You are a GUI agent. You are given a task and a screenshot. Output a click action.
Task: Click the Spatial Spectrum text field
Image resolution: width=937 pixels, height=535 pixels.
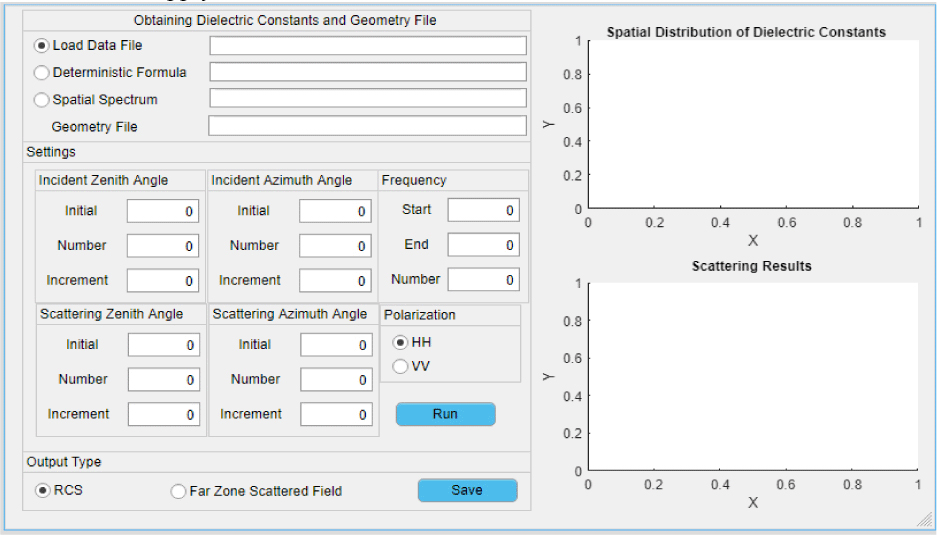[x=367, y=98]
